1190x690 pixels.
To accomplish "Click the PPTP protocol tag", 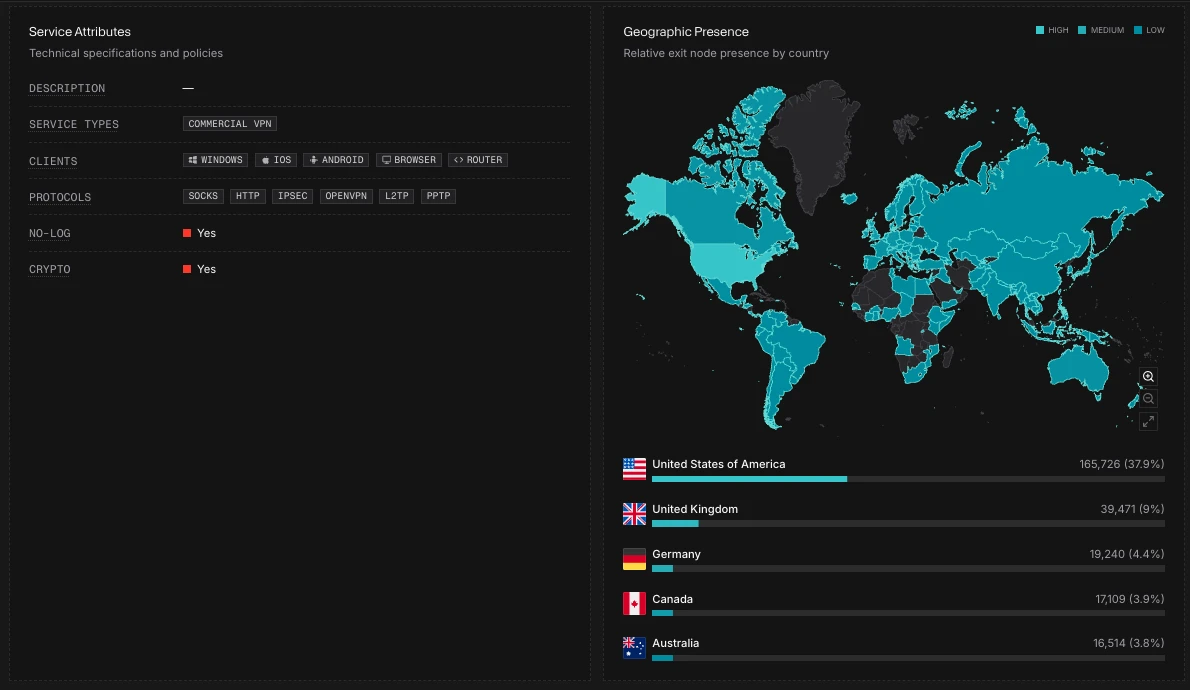I will click(x=439, y=196).
